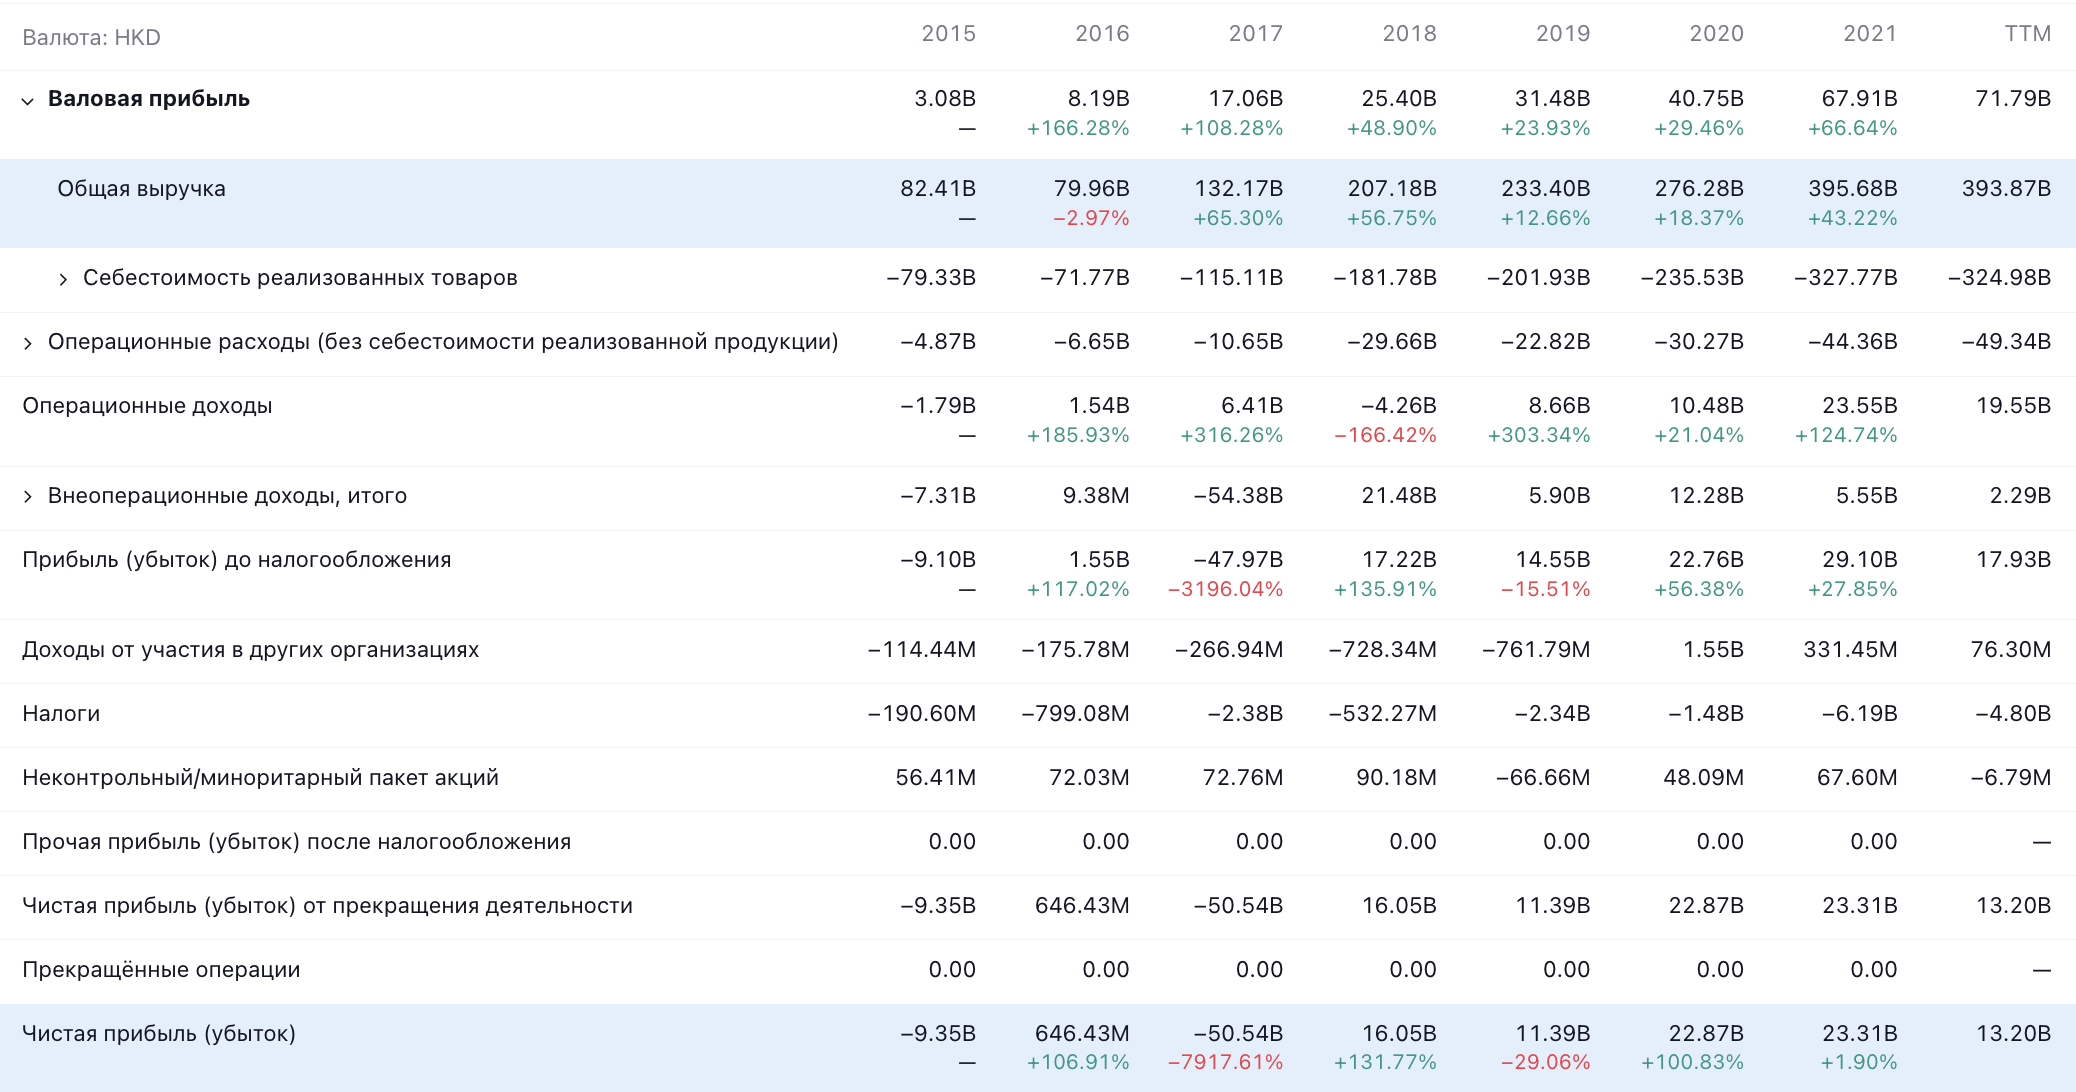
Task: Click the 82.41B total revenue value
Action: click(938, 189)
